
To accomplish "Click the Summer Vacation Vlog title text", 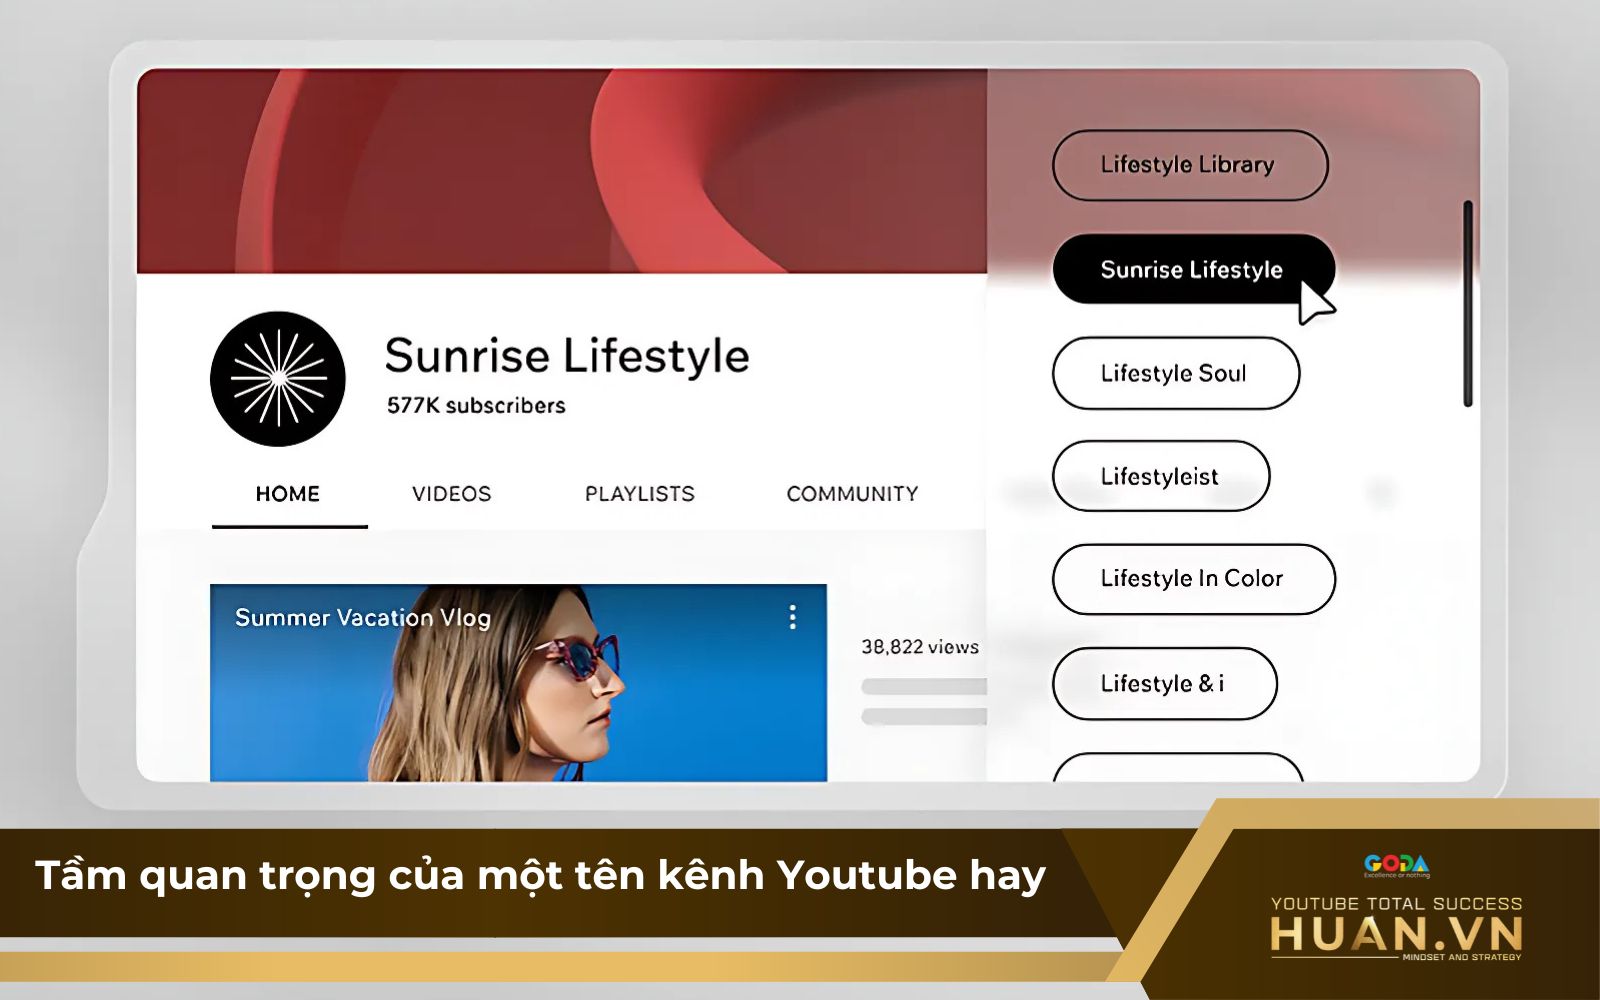I will tap(363, 618).
